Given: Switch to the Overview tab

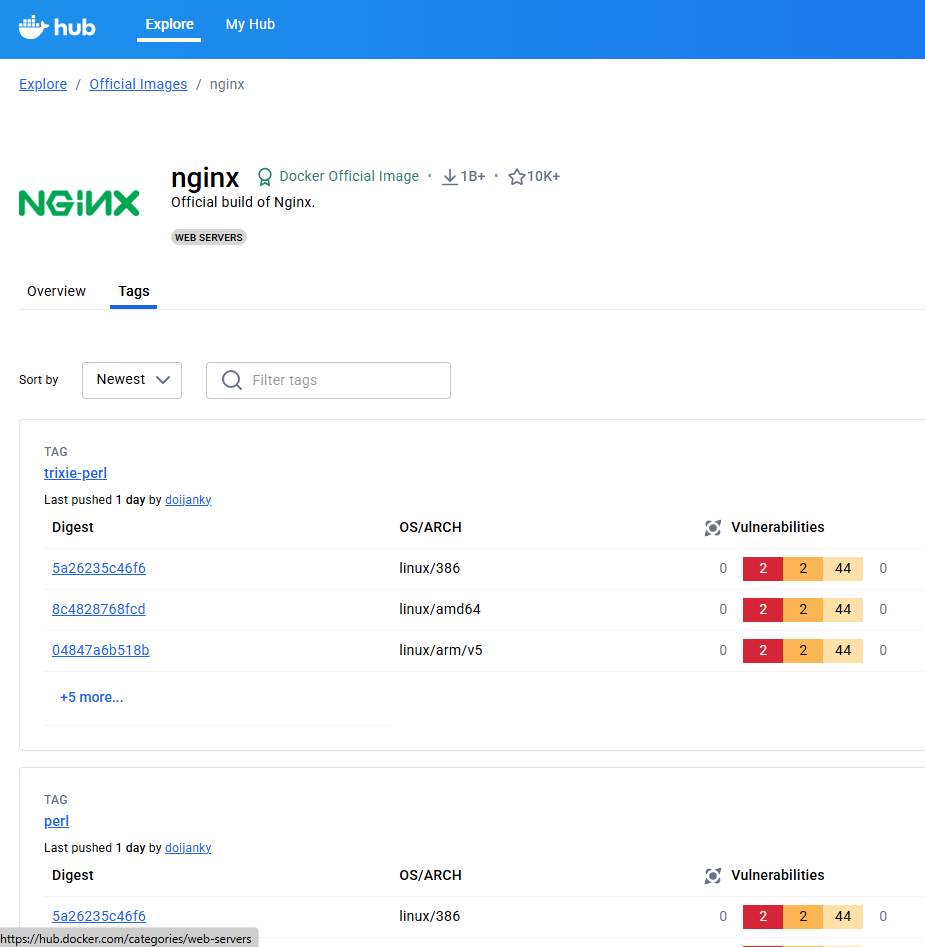Looking at the screenshot, I should point(56,291).
